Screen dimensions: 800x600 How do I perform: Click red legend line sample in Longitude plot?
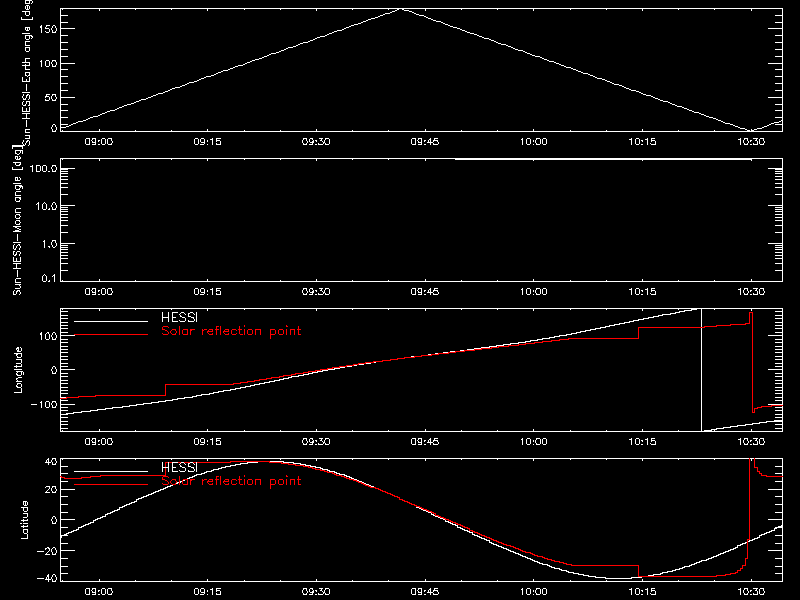pos(111,335)
